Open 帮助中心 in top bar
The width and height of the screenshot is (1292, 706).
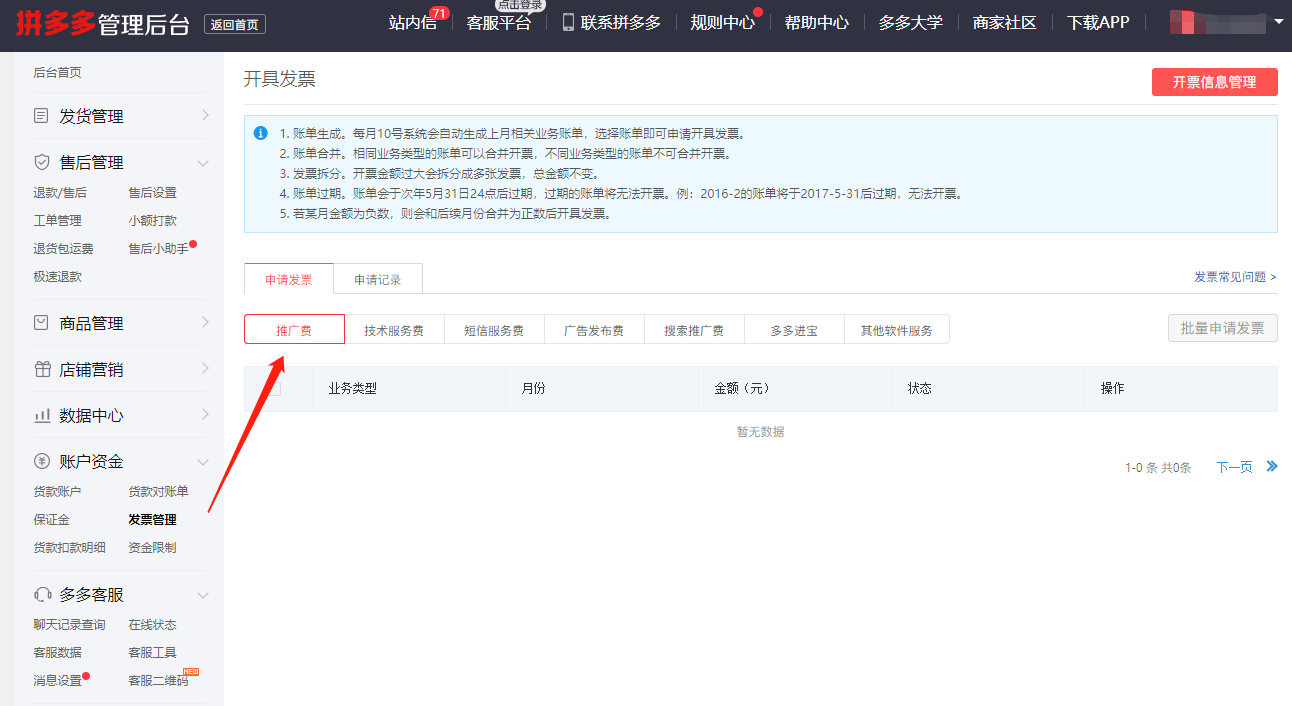(817, 22)
